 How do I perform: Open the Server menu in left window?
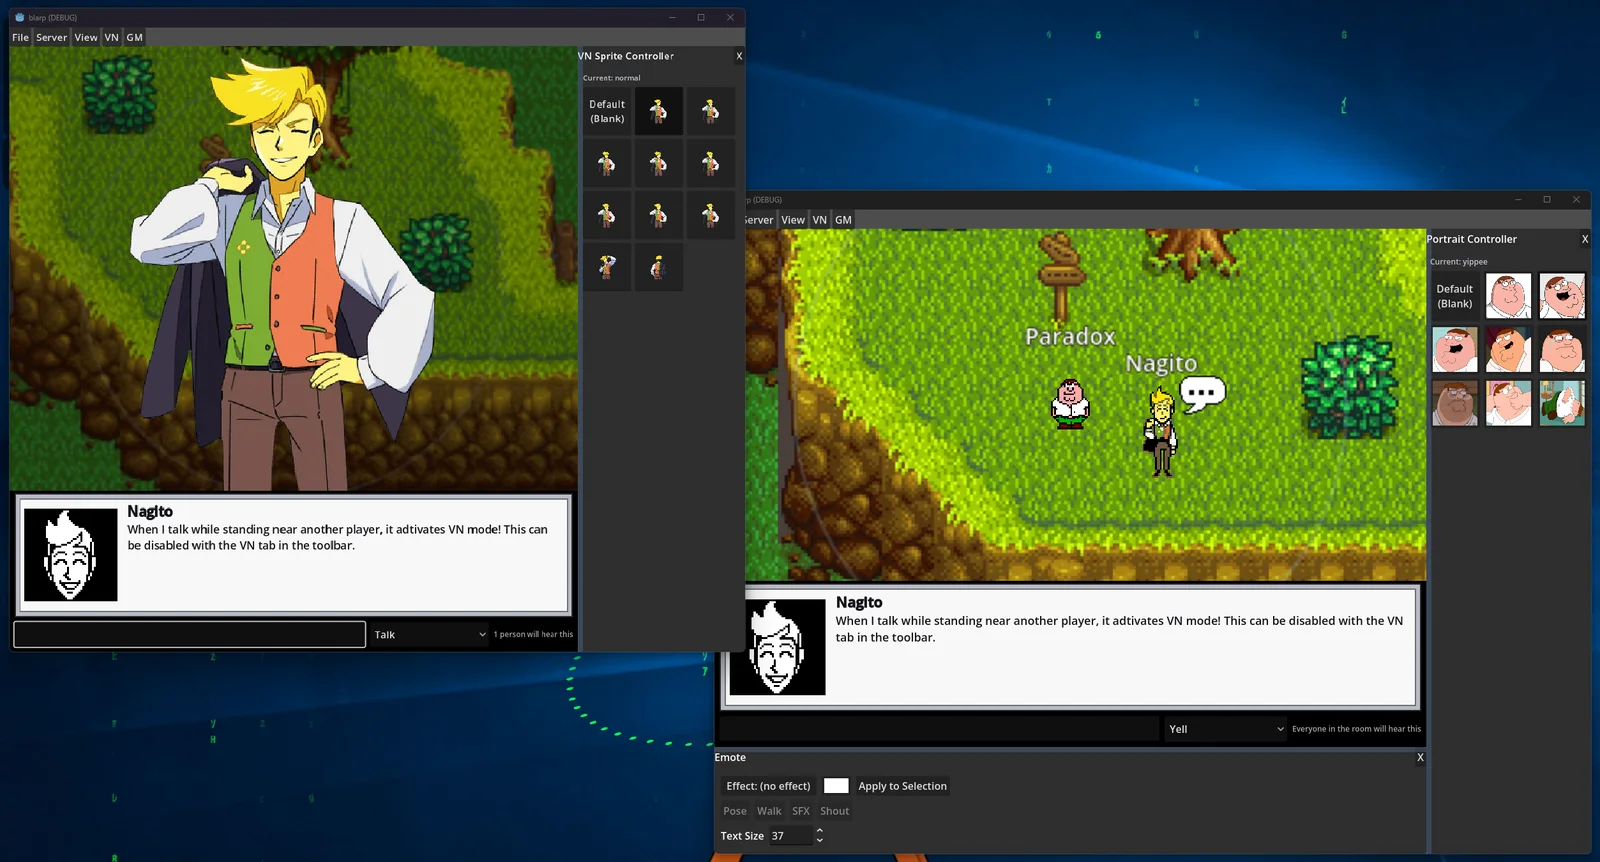pos(52,37)
